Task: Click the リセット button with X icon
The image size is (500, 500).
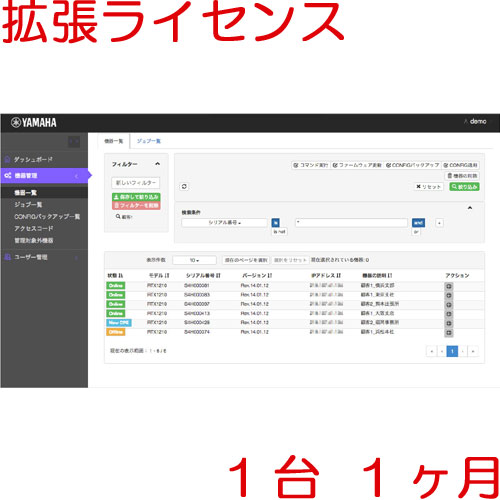Action: click(429, 187)
